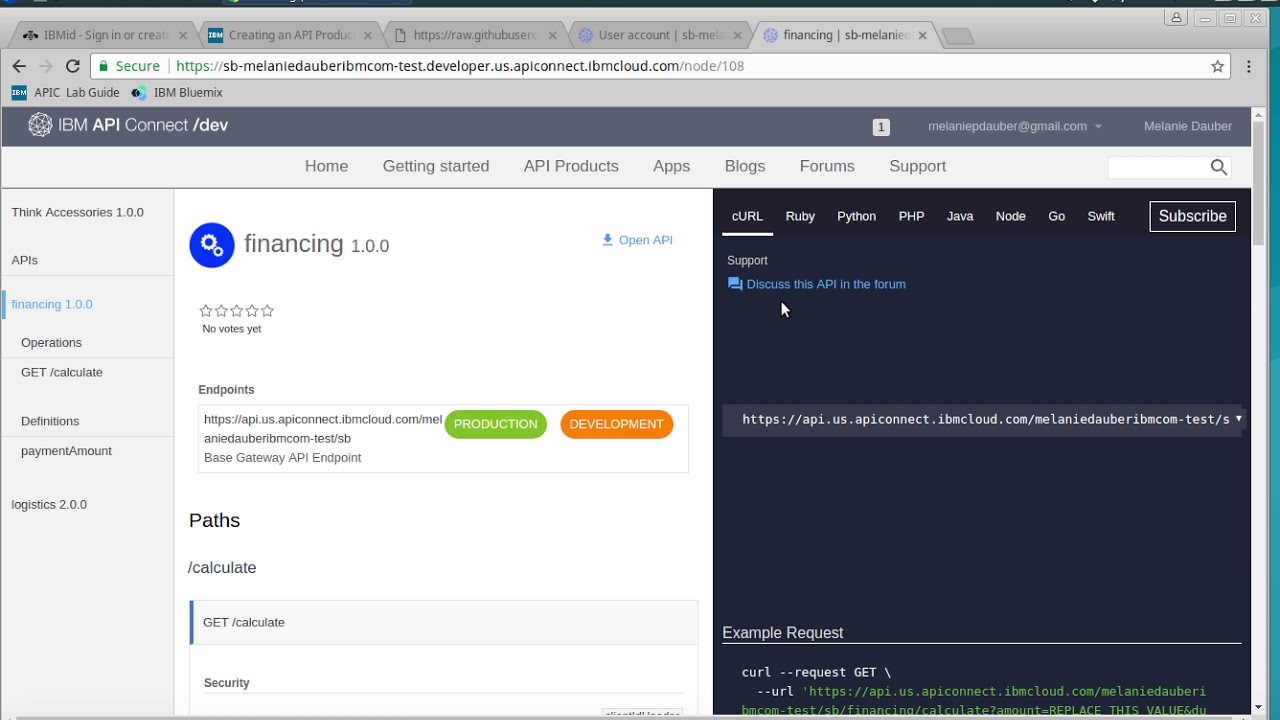Close the raw.githubusercontent tab
Image resolution: width=1280 pixels, height=720 pixels.
coord(552,35)
